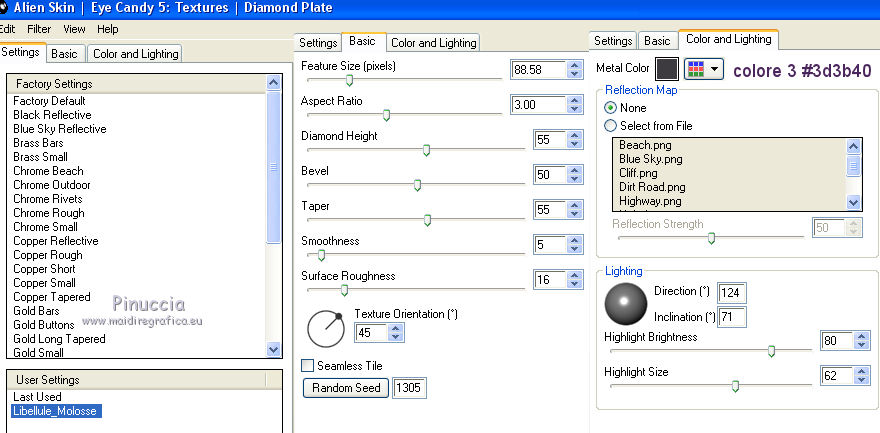Click the Bevel stepper arrows

574,174
